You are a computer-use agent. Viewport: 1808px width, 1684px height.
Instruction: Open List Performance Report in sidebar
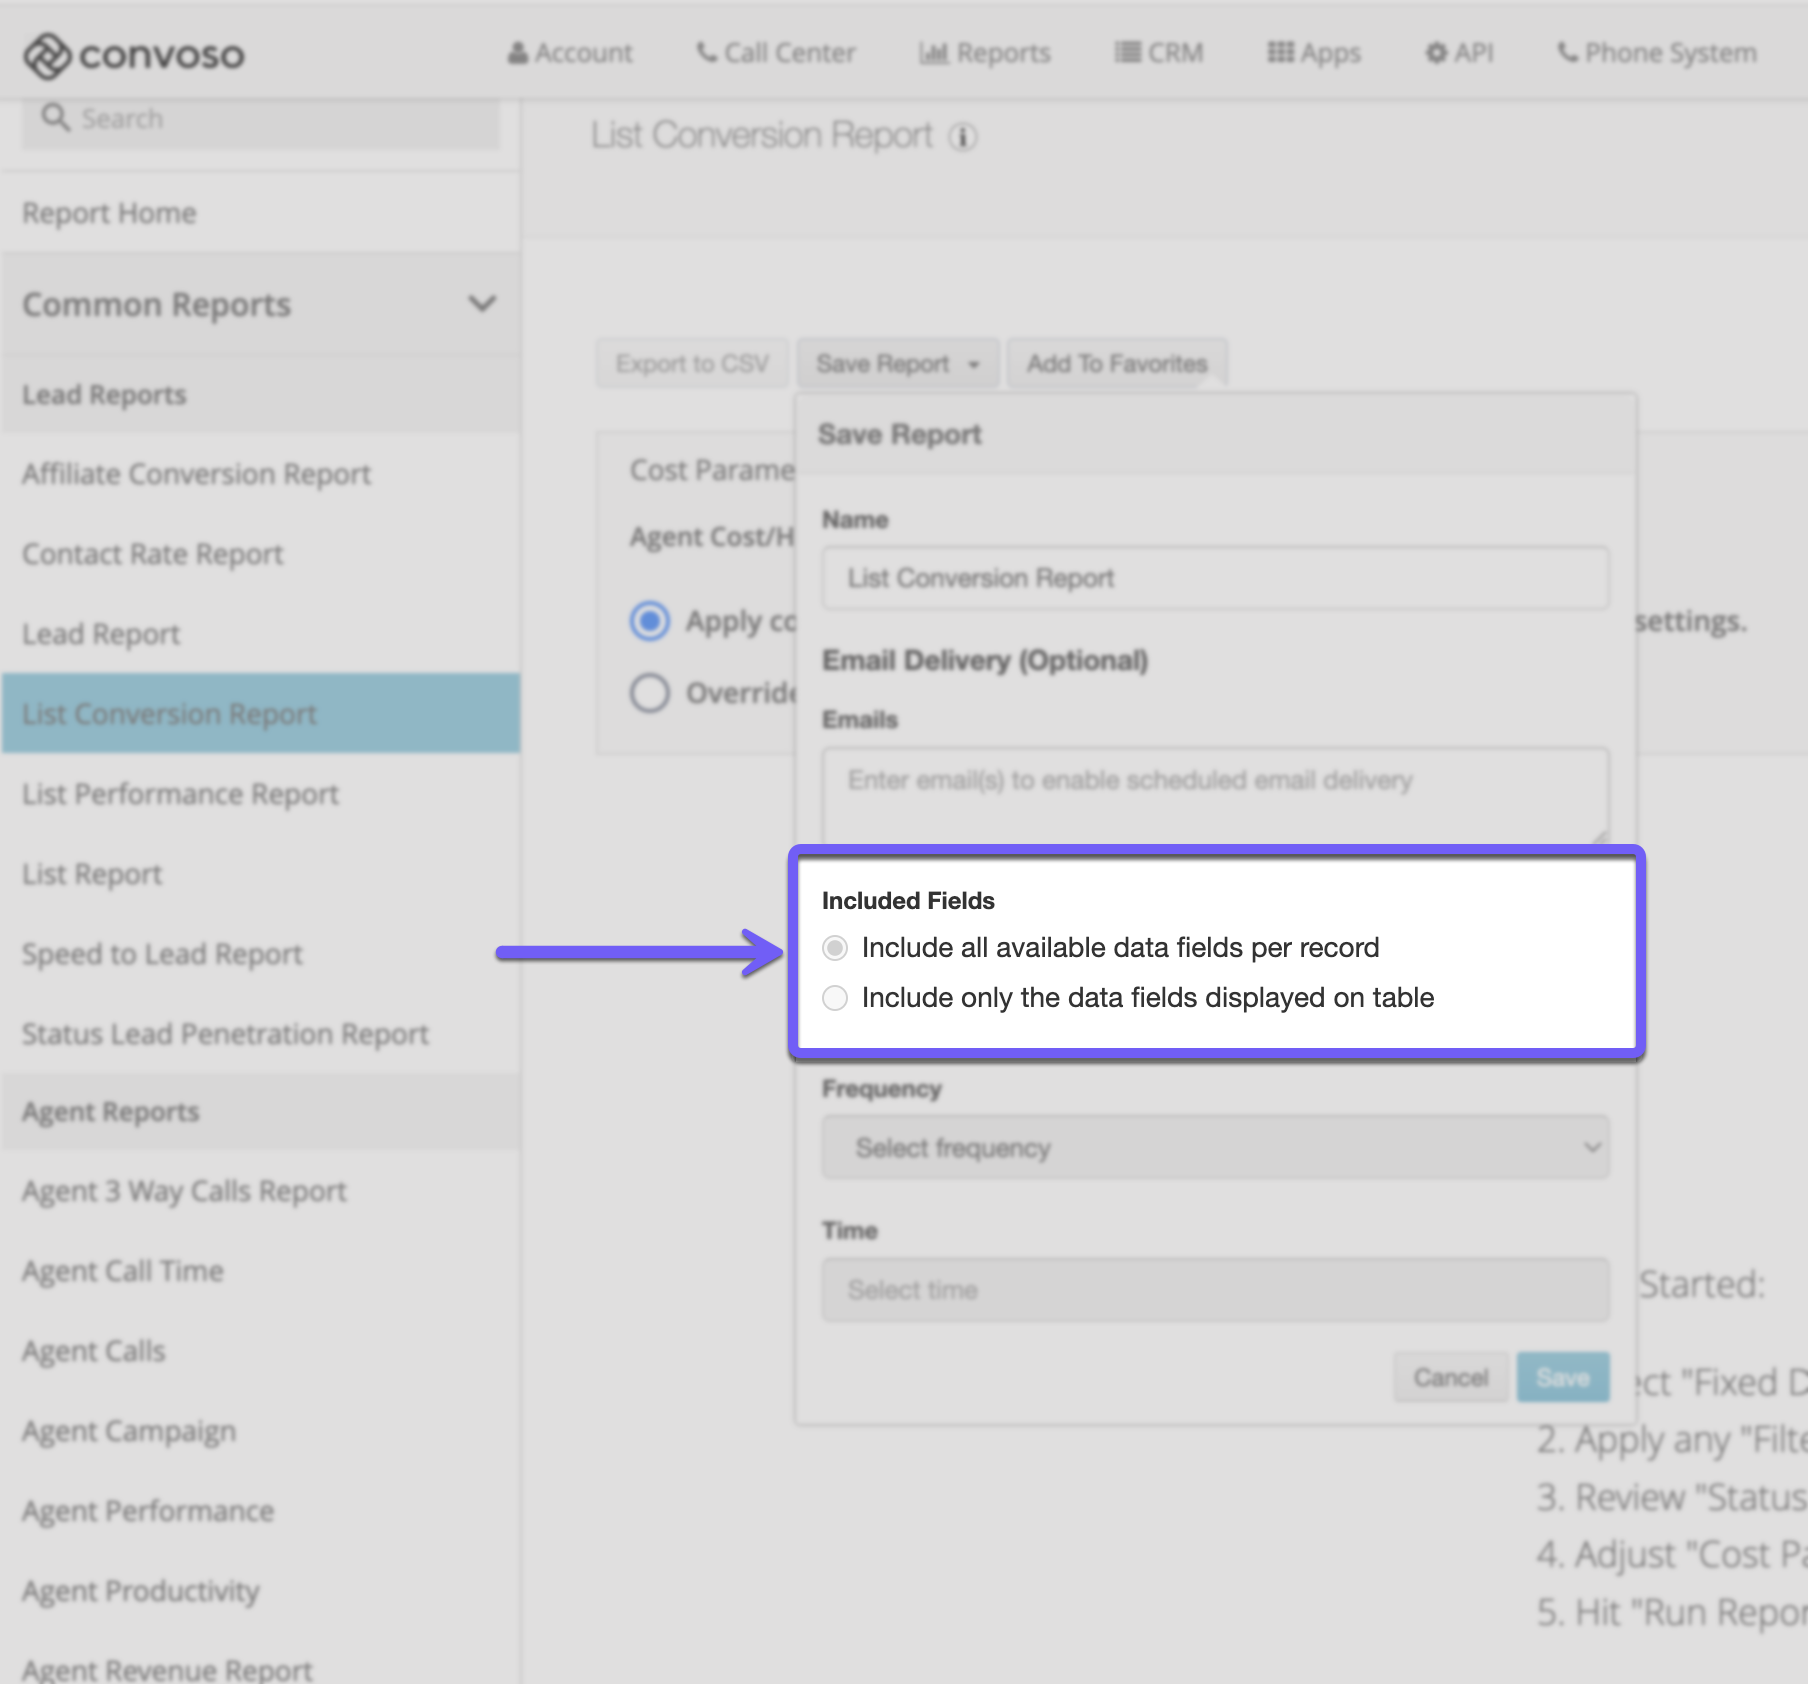point(180,794)
